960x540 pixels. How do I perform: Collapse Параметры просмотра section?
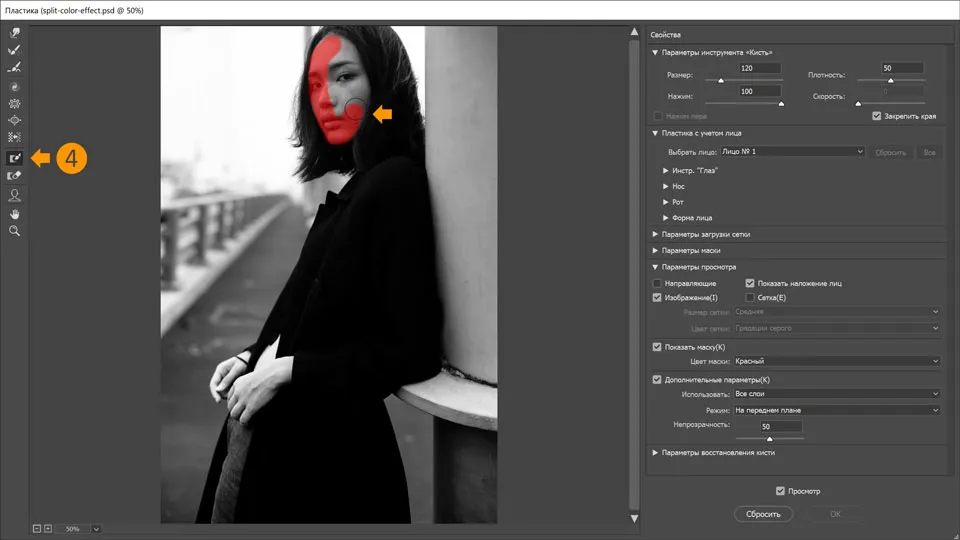[x=655, y=267]
